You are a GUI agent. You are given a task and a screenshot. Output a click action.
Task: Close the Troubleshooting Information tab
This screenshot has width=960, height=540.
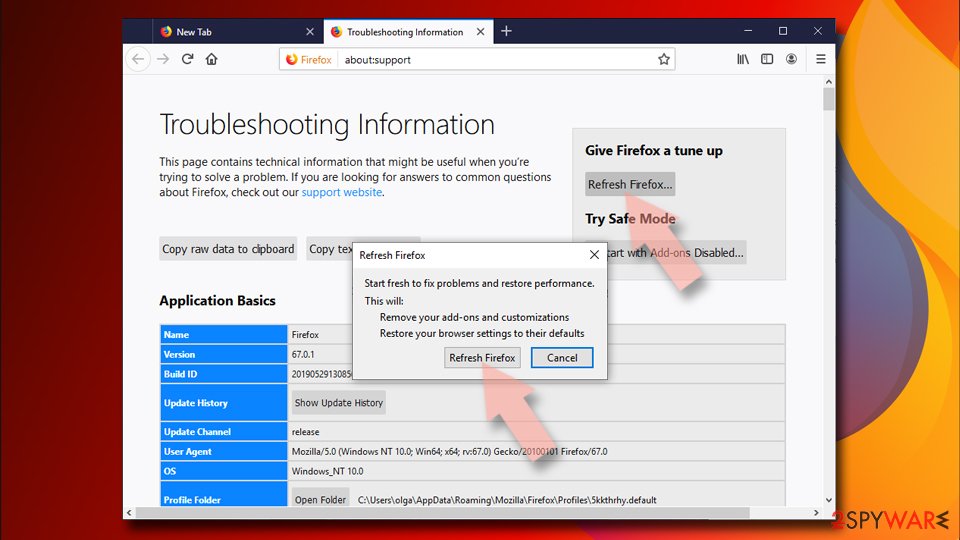click(481, 32)
